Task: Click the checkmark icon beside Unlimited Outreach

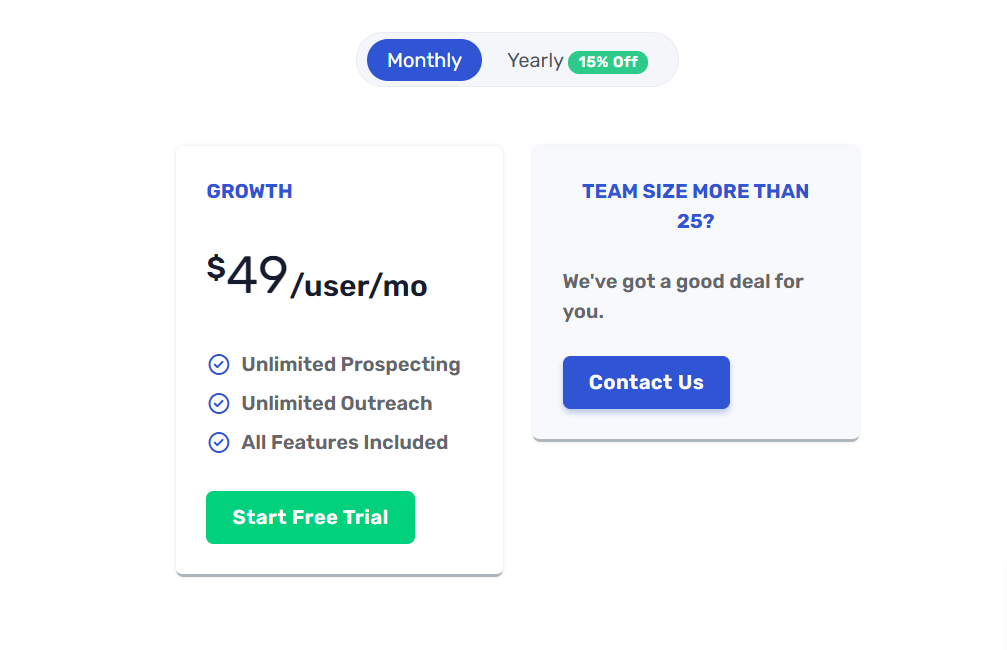Action: (x=218, y=403)
